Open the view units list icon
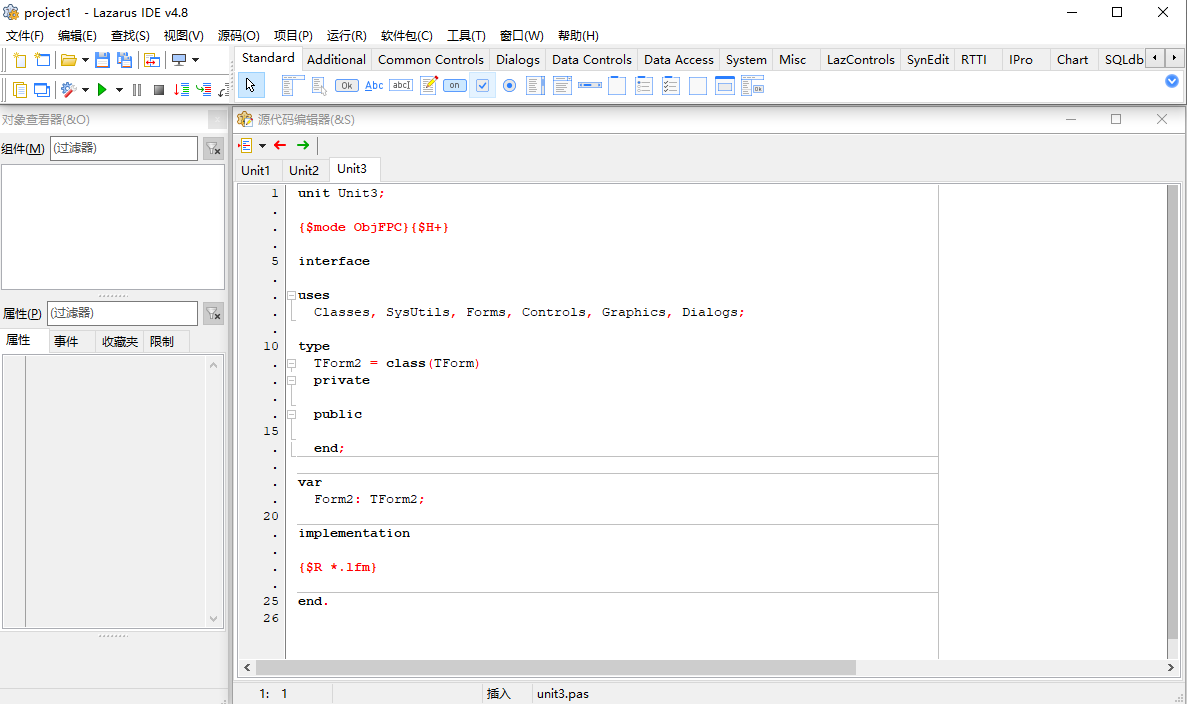The width and height of the screenshot is (1187, 704). pyautogui.click(x=20, y=90)
